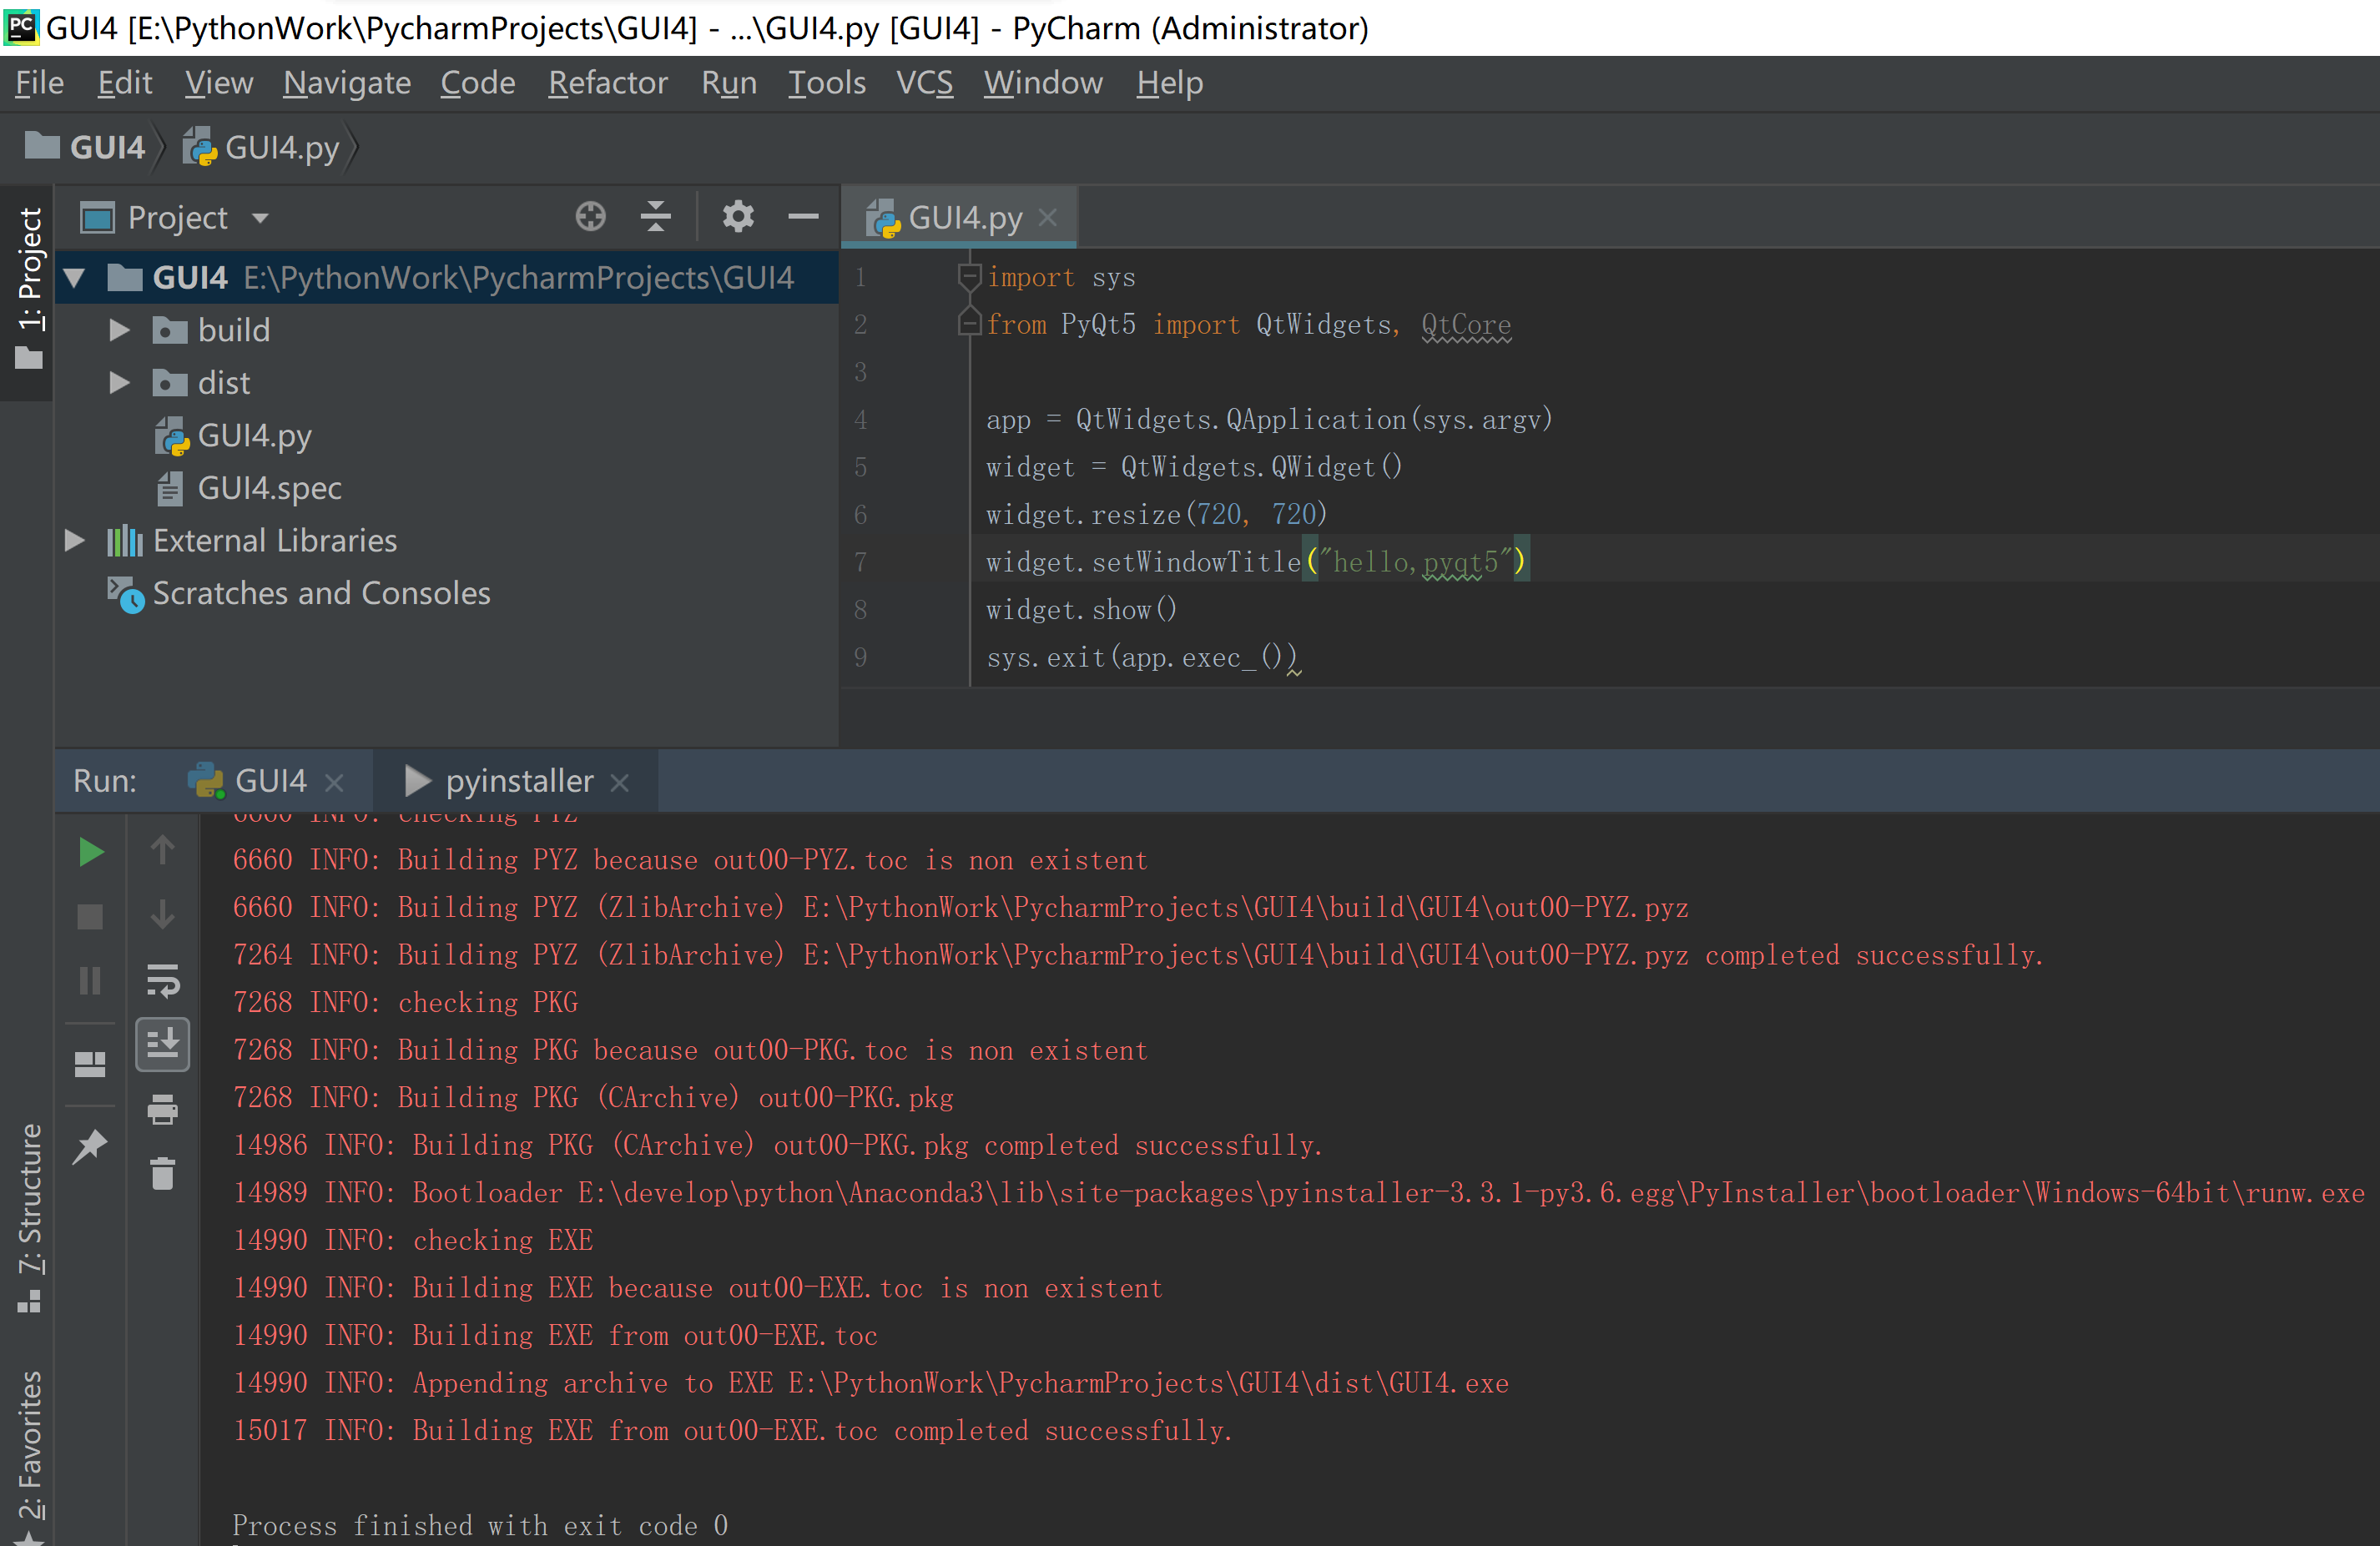Click the locate/scroll from source target icon
This screenshot has width=2380, height=1546.
[591, 216]
